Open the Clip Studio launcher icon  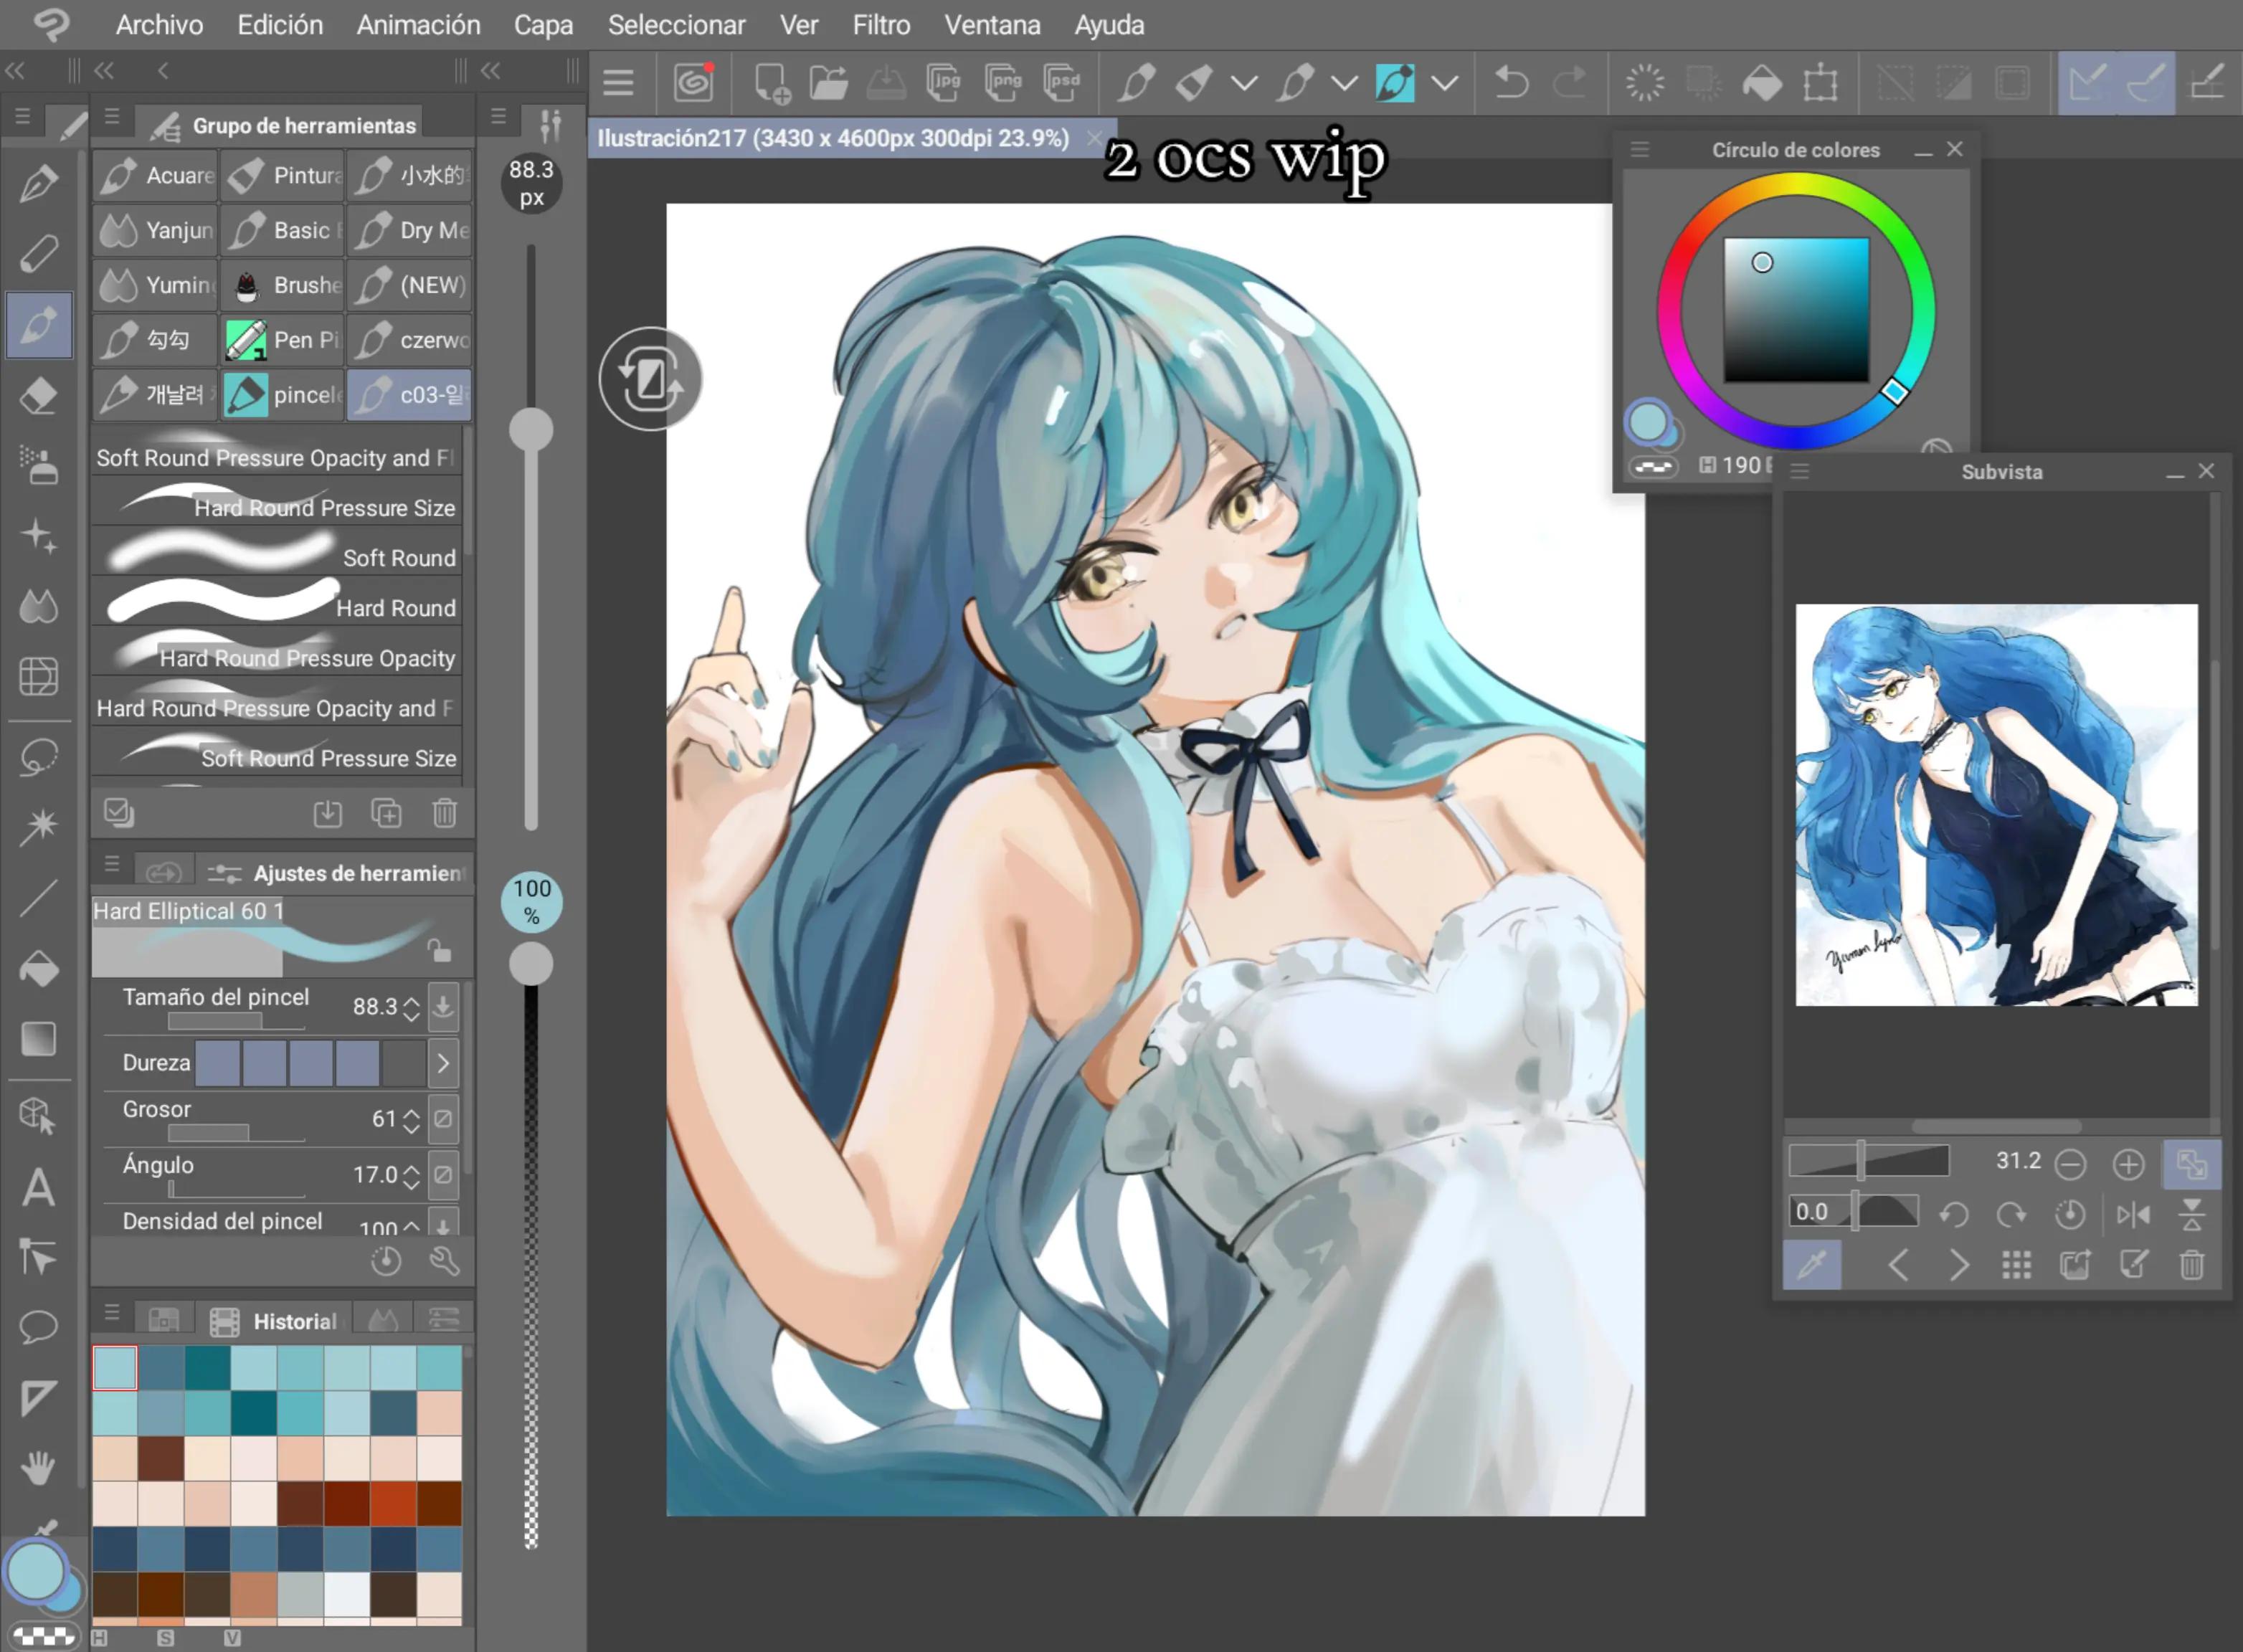coord(693,83)
